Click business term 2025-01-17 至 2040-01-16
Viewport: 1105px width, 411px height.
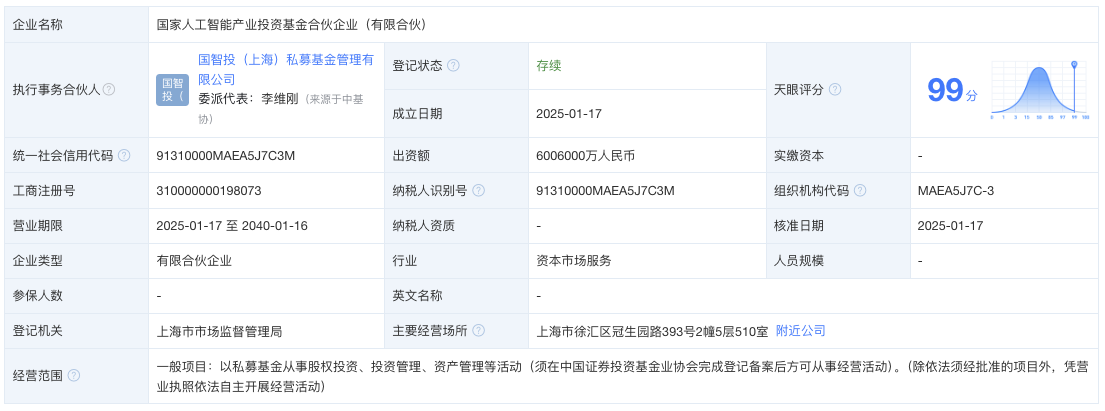[232, 226]
